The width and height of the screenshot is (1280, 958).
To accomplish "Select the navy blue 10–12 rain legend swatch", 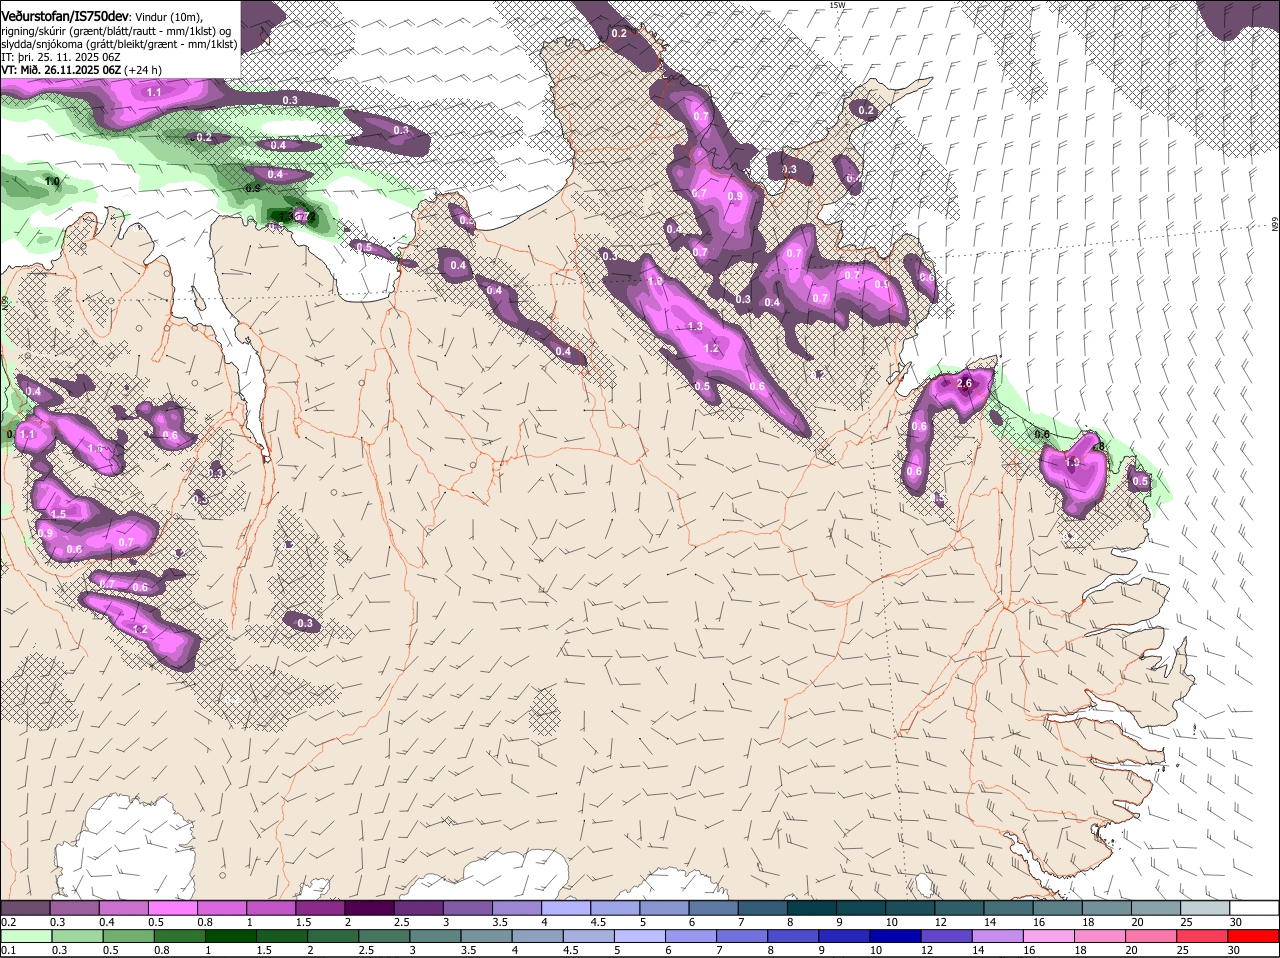I will (x=896, y=935).
